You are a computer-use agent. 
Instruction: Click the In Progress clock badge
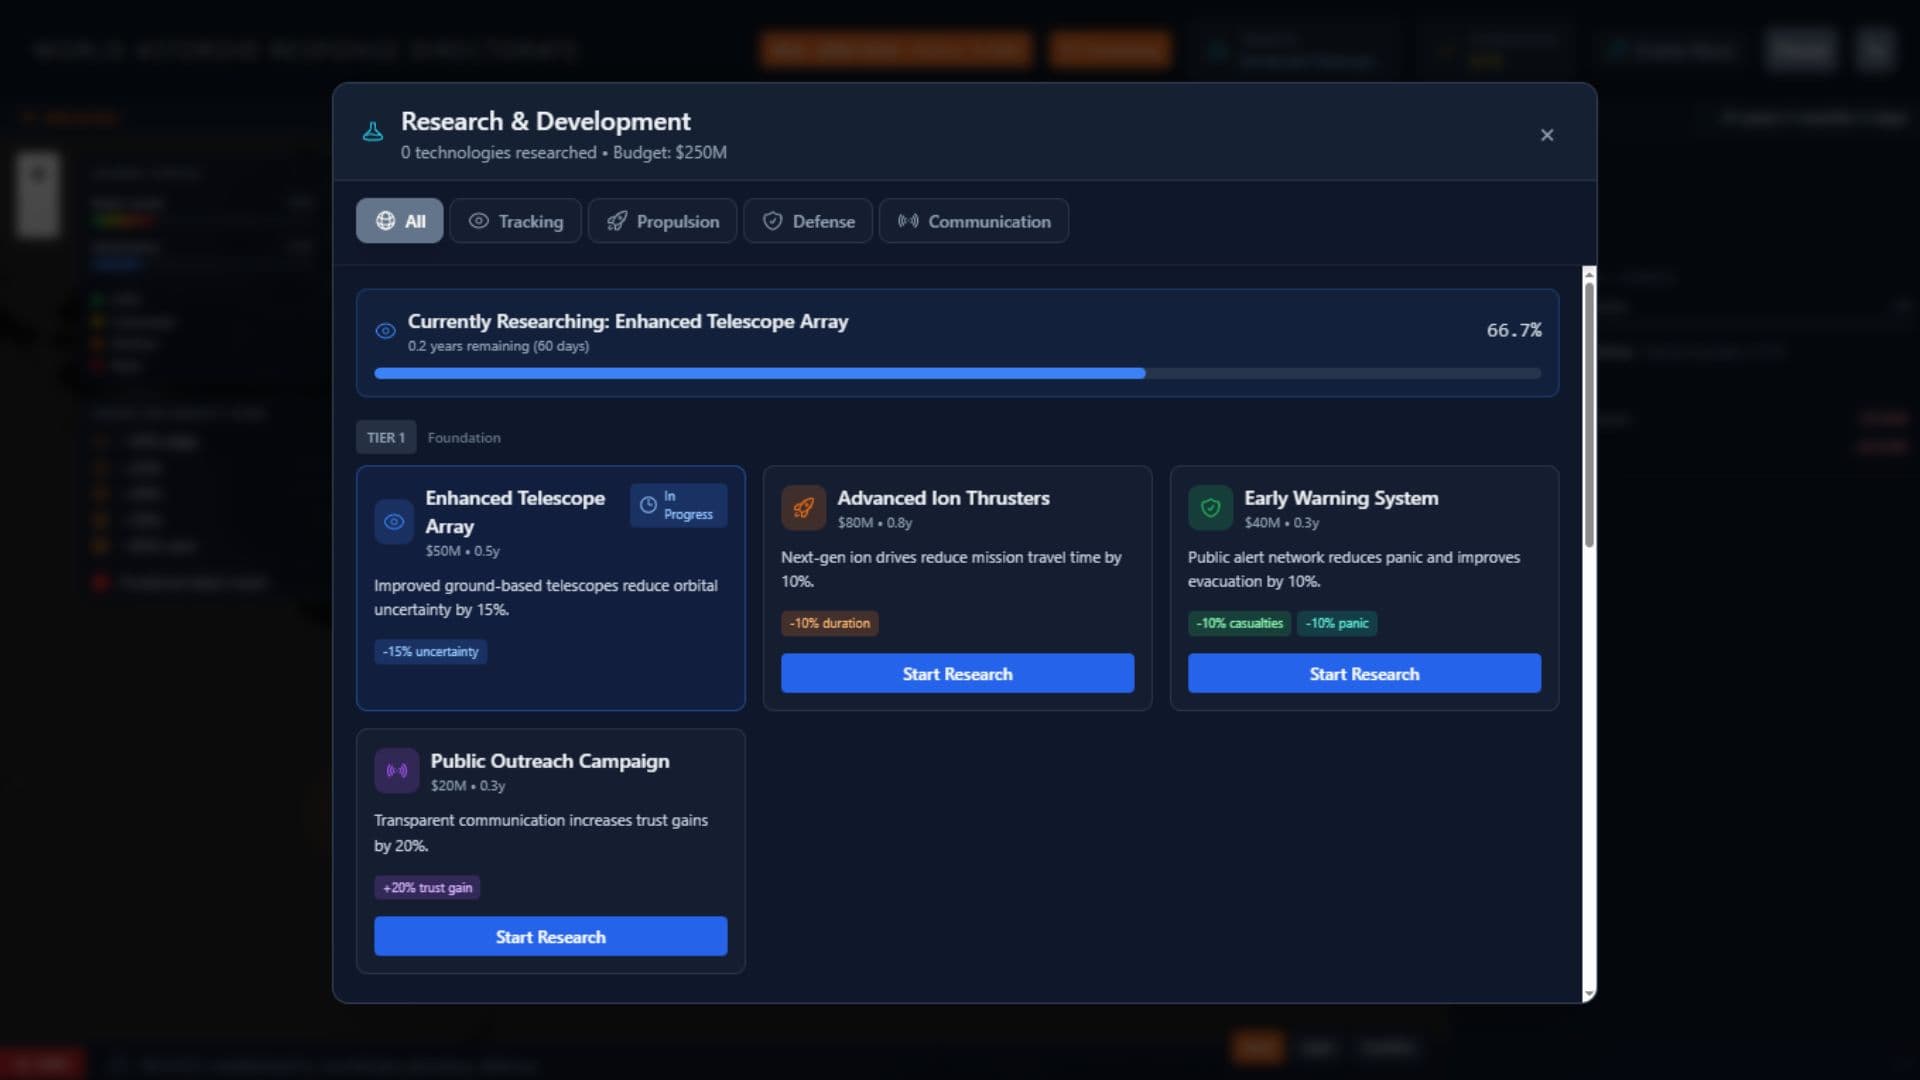(x=678, y=505)
